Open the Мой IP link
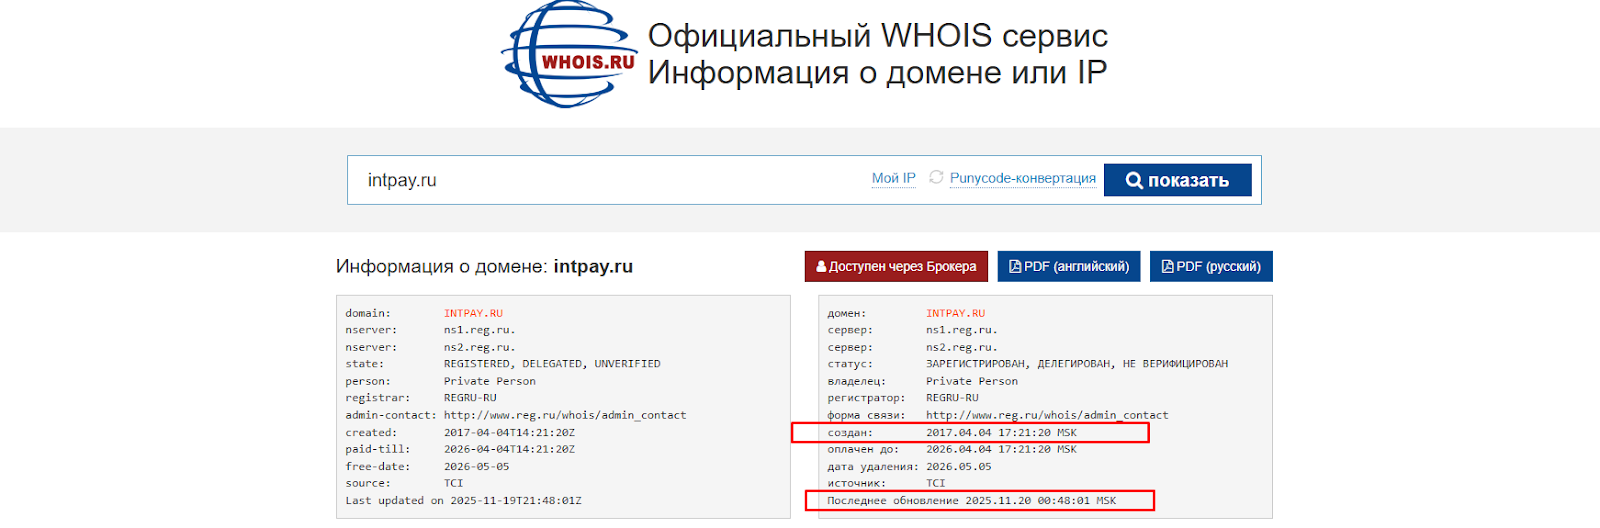1600x528 pixels. click(893, 178)
